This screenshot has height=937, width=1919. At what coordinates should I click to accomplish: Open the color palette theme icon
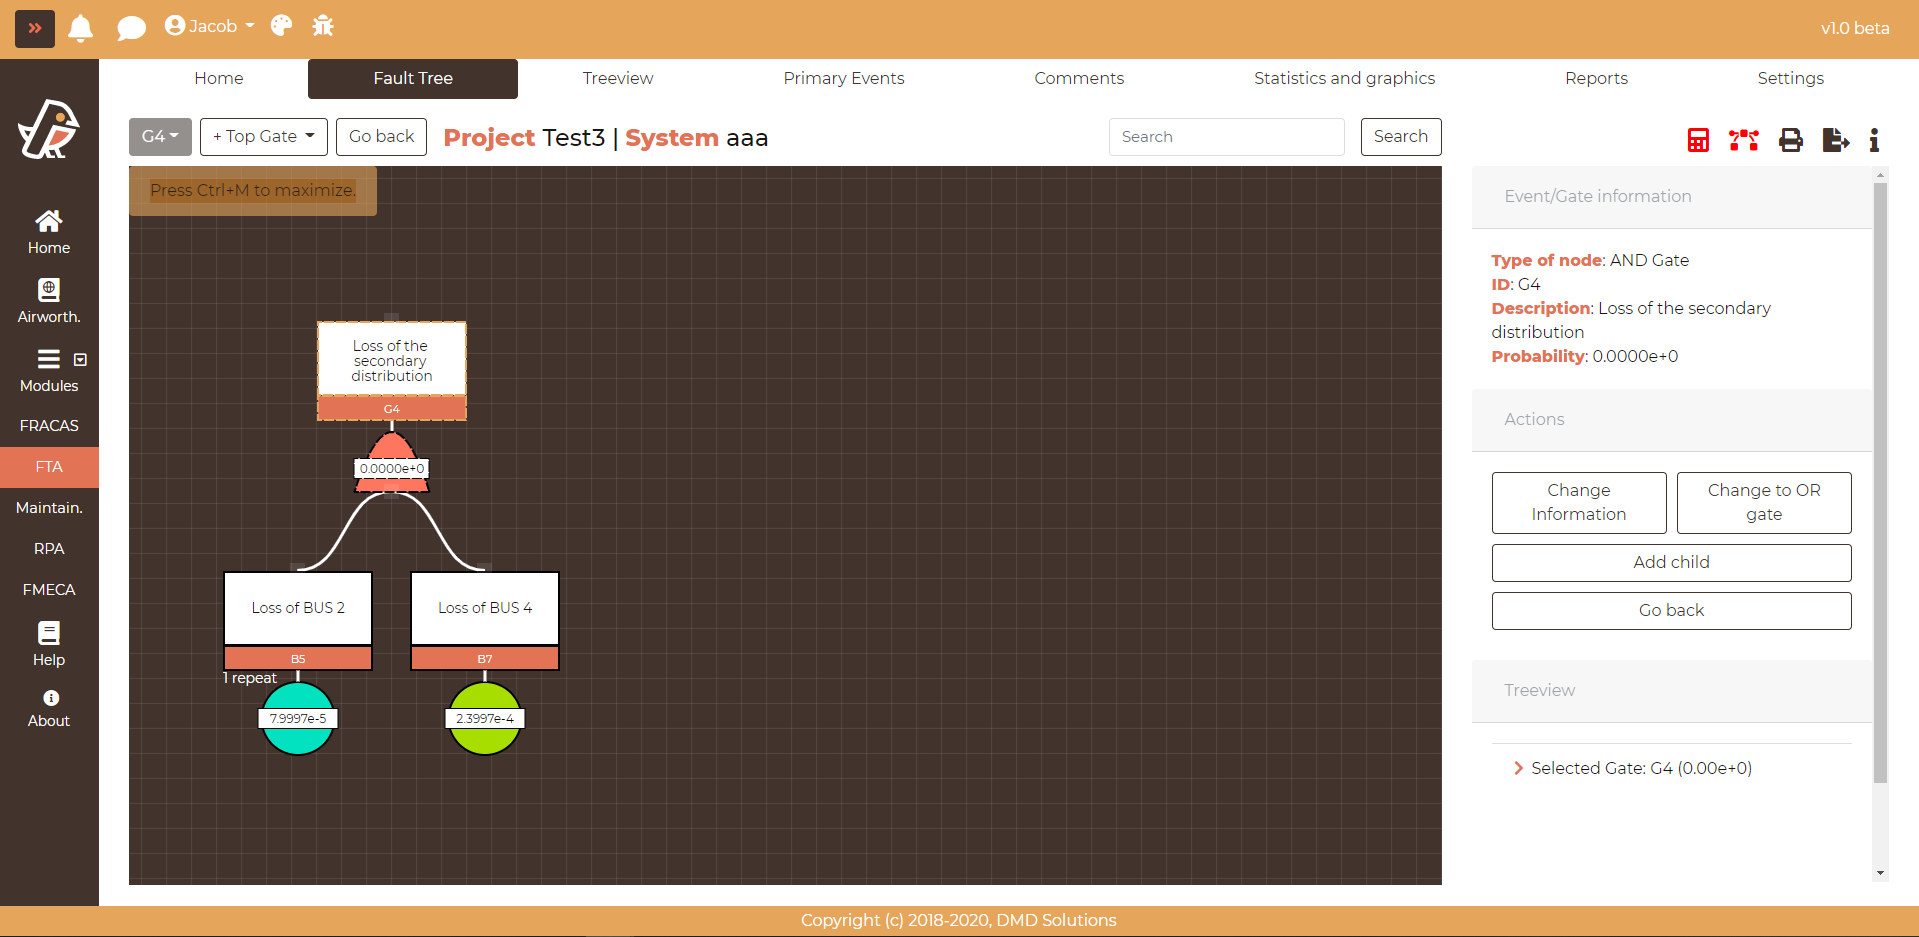(x=281, y=26)
